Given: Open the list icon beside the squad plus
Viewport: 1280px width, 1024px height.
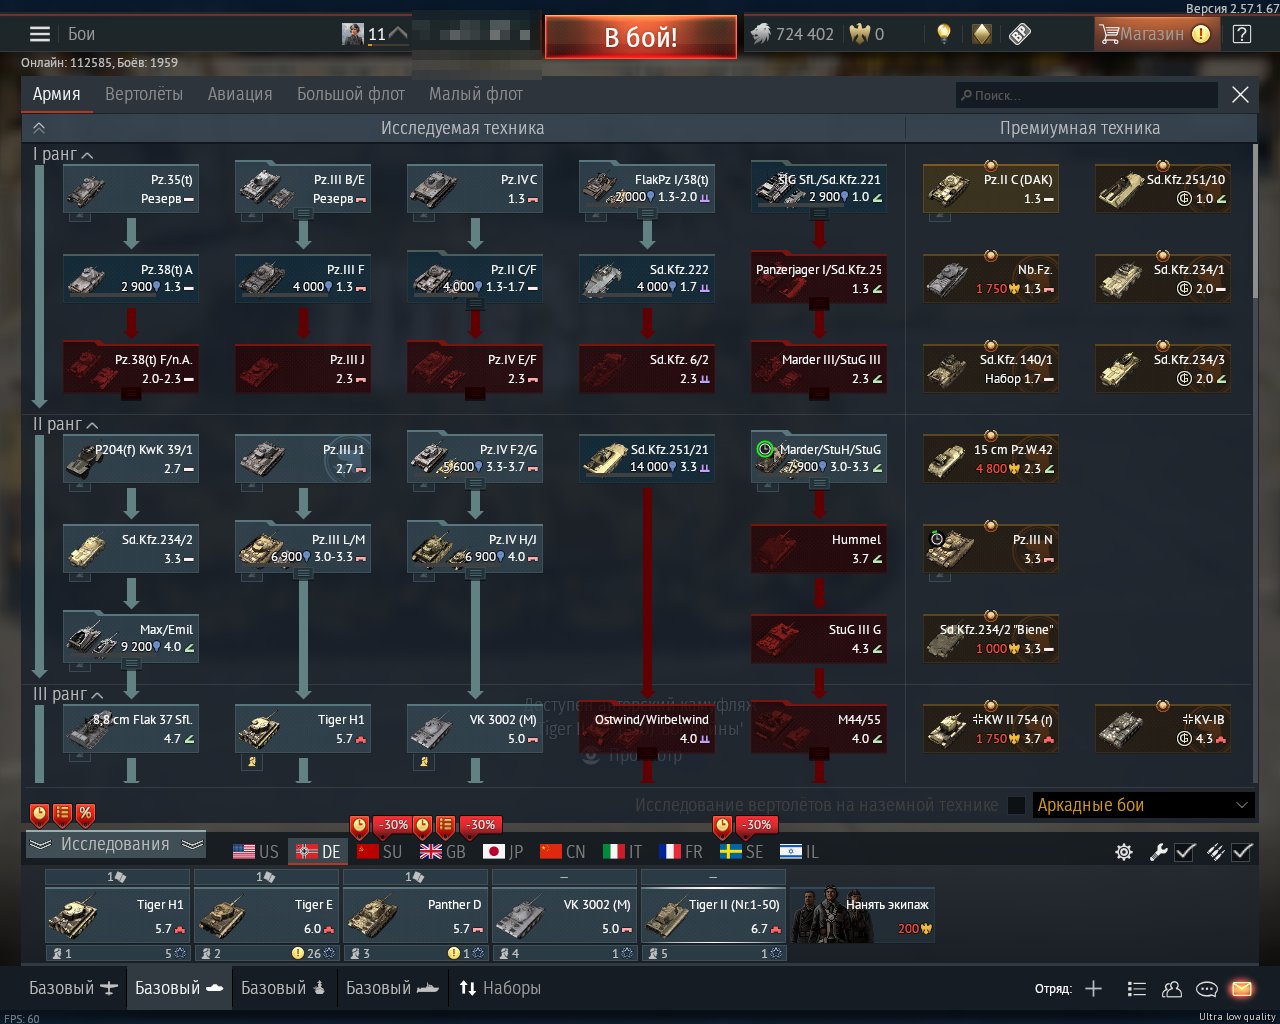Looking at the screenshot, I should point(1136,989).
